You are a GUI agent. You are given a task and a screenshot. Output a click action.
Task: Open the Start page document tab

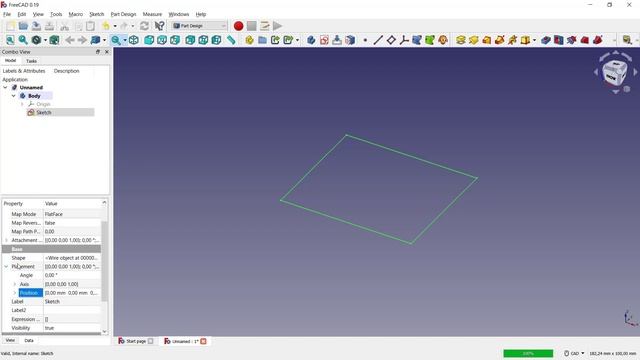136,341
